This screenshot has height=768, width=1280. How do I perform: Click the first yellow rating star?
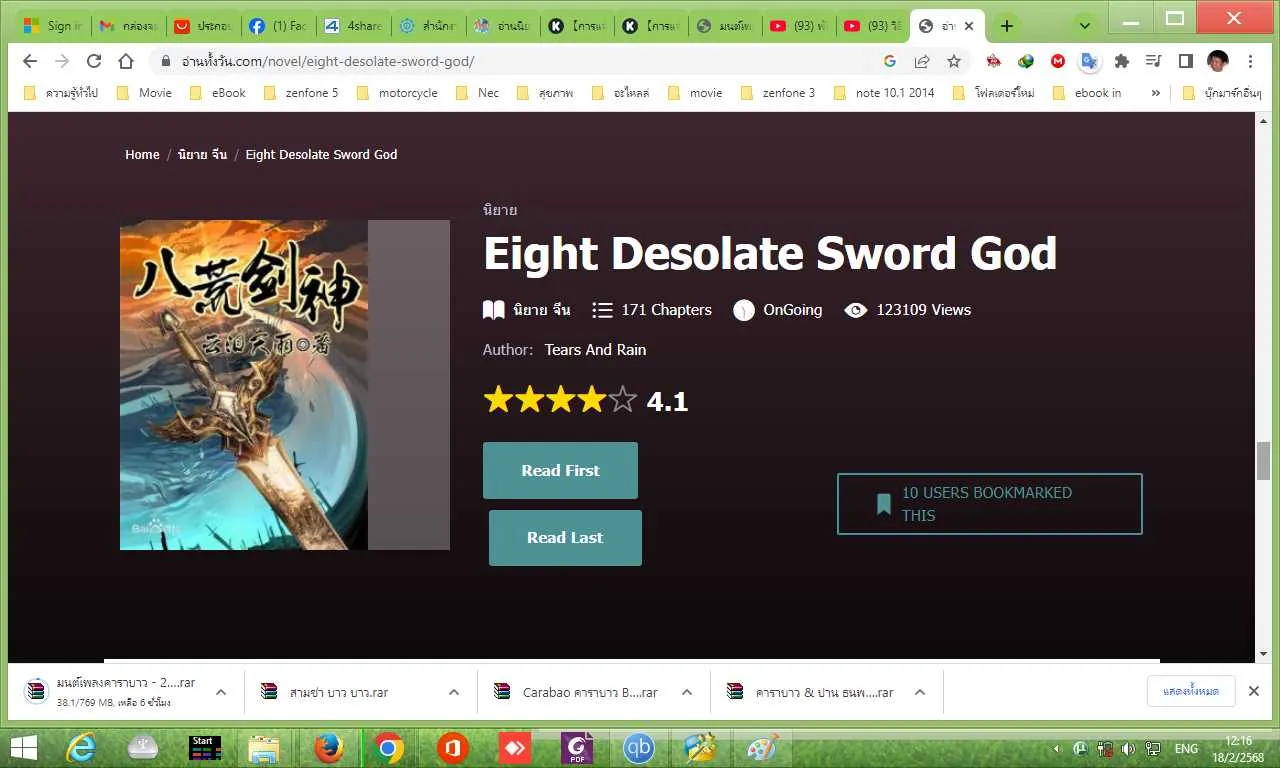click(498, 400)
